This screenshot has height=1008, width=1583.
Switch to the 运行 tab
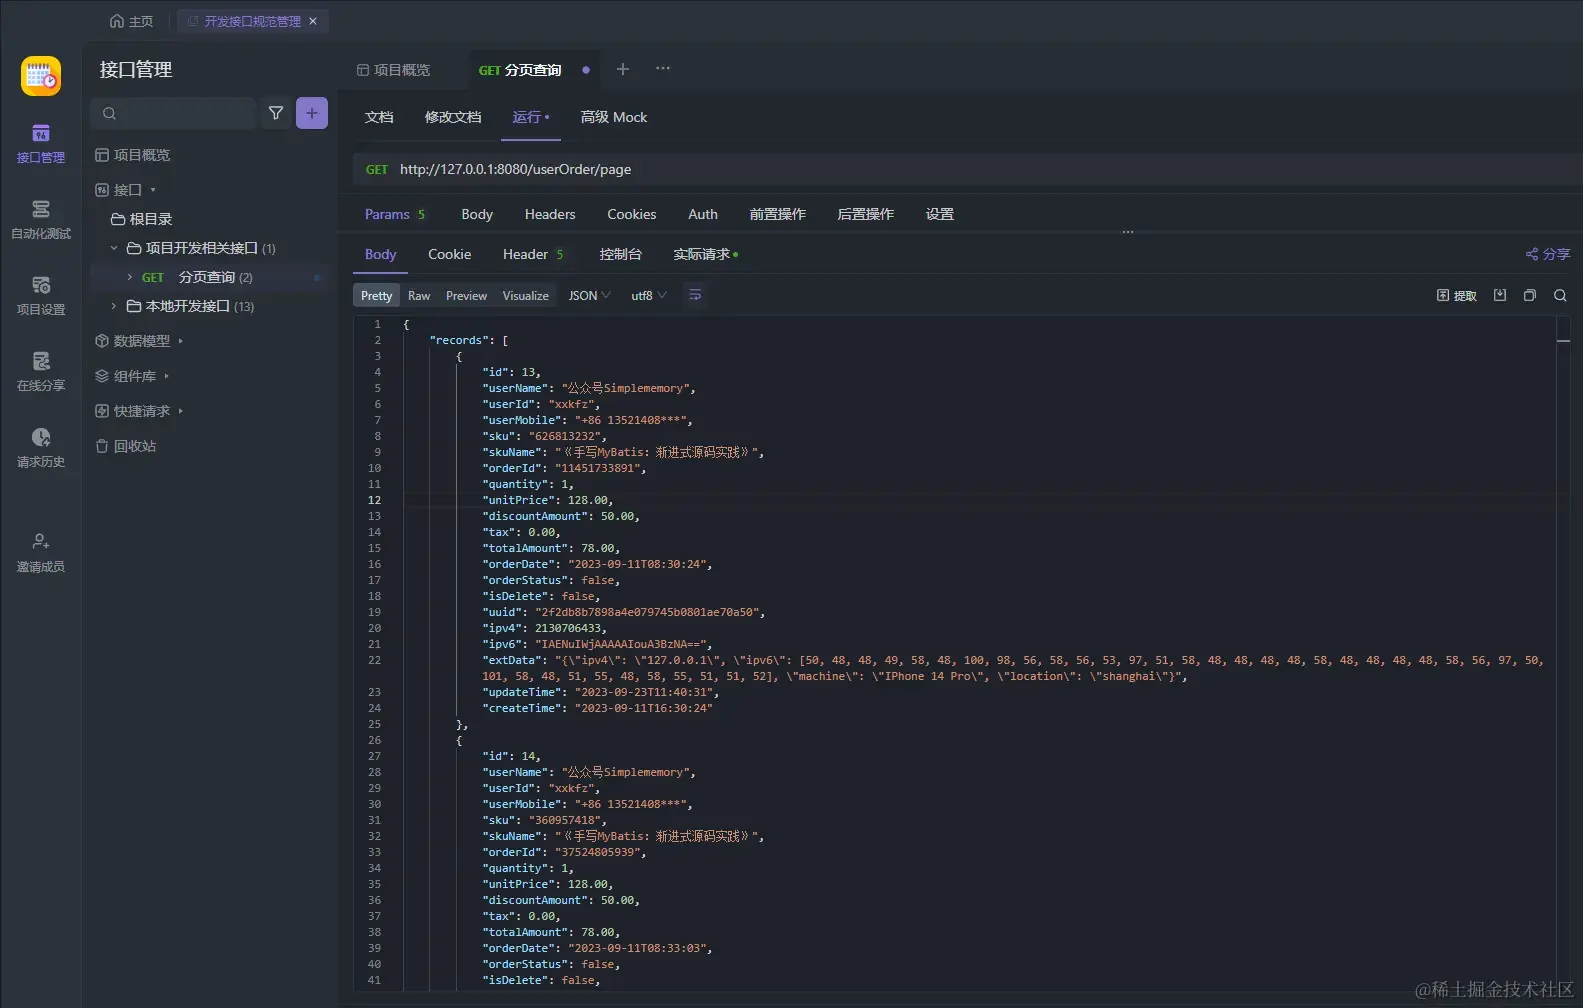[531, 117]
